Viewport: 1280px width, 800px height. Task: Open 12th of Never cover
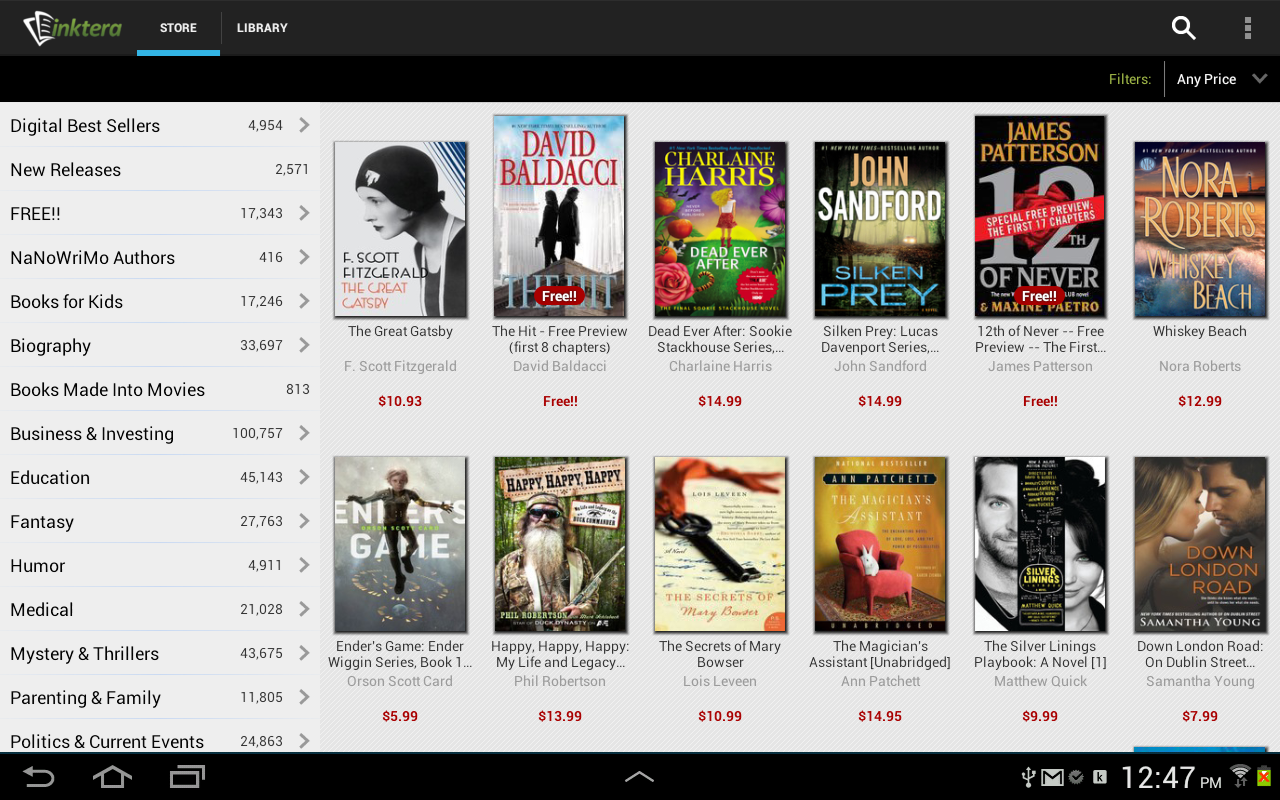(x=1040, y=216)
